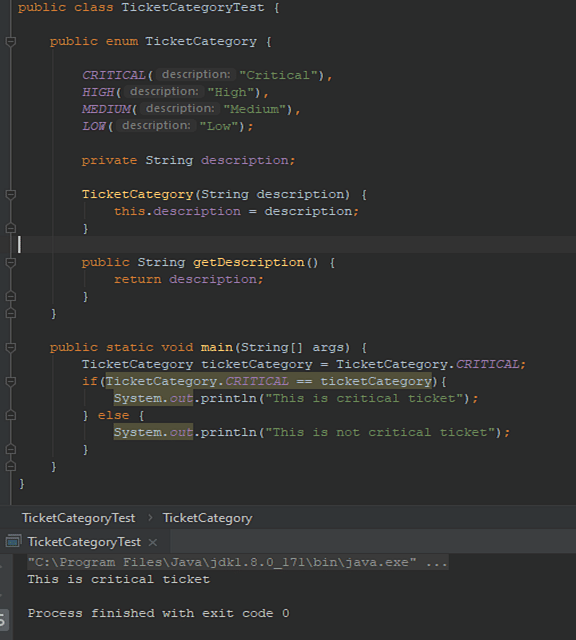Collapse the main method fold marker

point(11,347)
